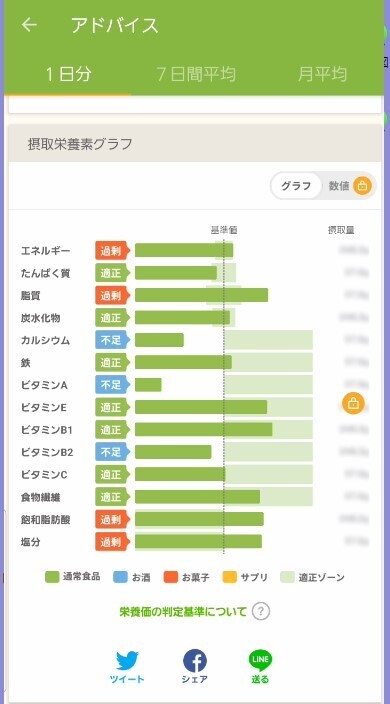Tap the お菓子 orange legend swatch
The image size is (390, 704).
[x=171, y=577]
